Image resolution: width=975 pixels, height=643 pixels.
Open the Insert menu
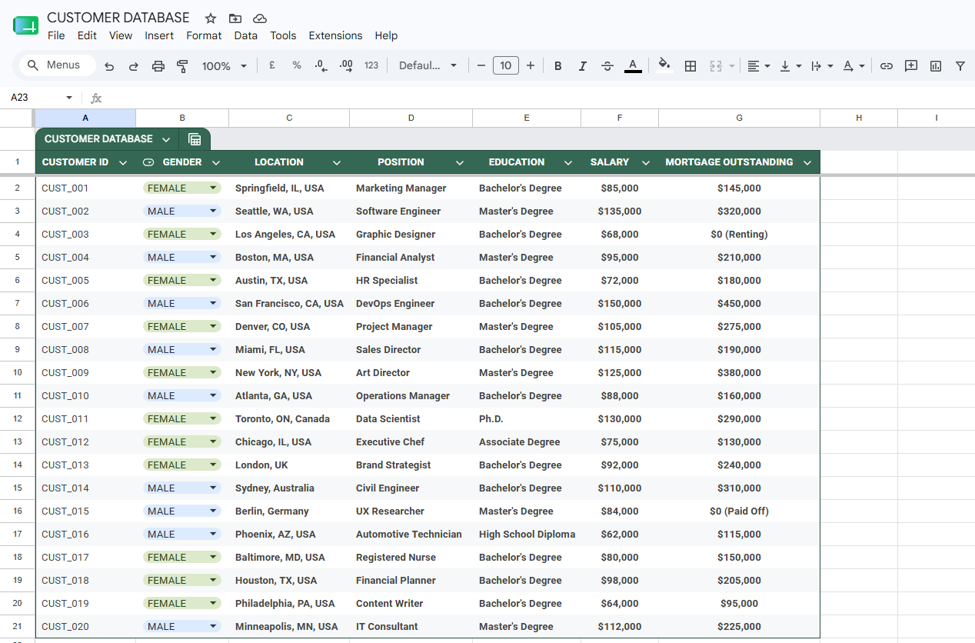tap(159, 35)
